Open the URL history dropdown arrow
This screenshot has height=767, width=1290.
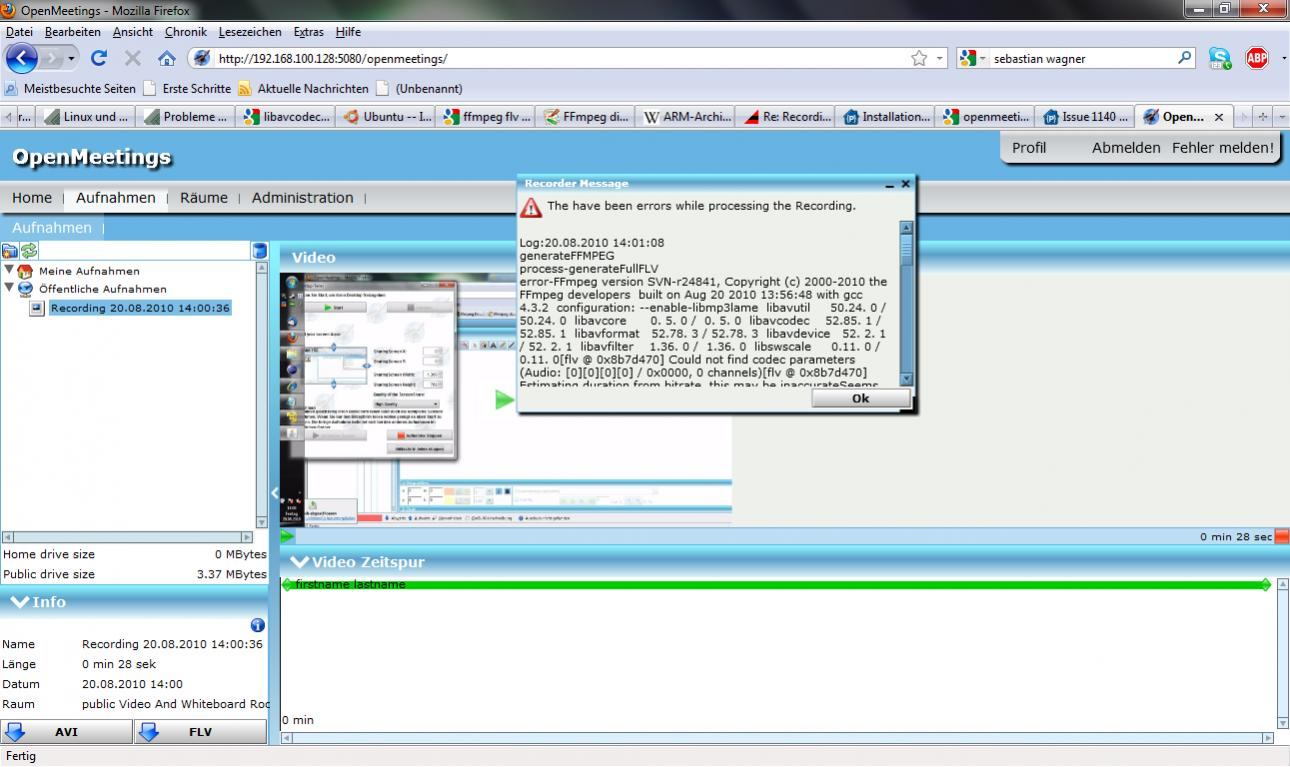tap(940, 59)
